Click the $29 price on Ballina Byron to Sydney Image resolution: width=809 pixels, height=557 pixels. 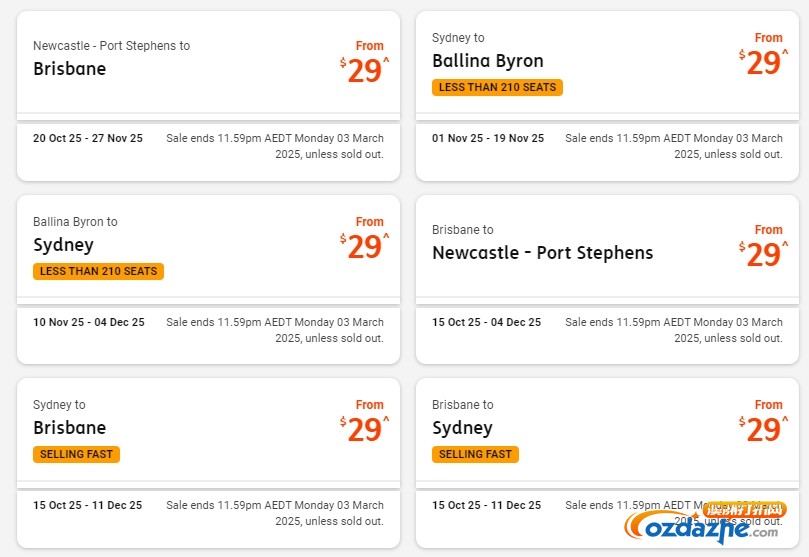pos(364,246)
